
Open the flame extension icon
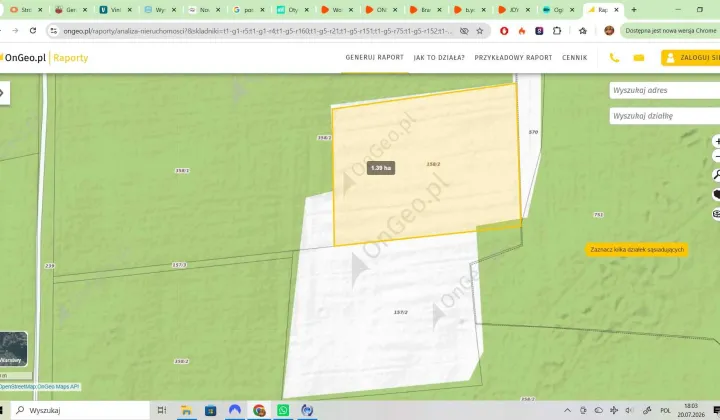coord(522,31)
